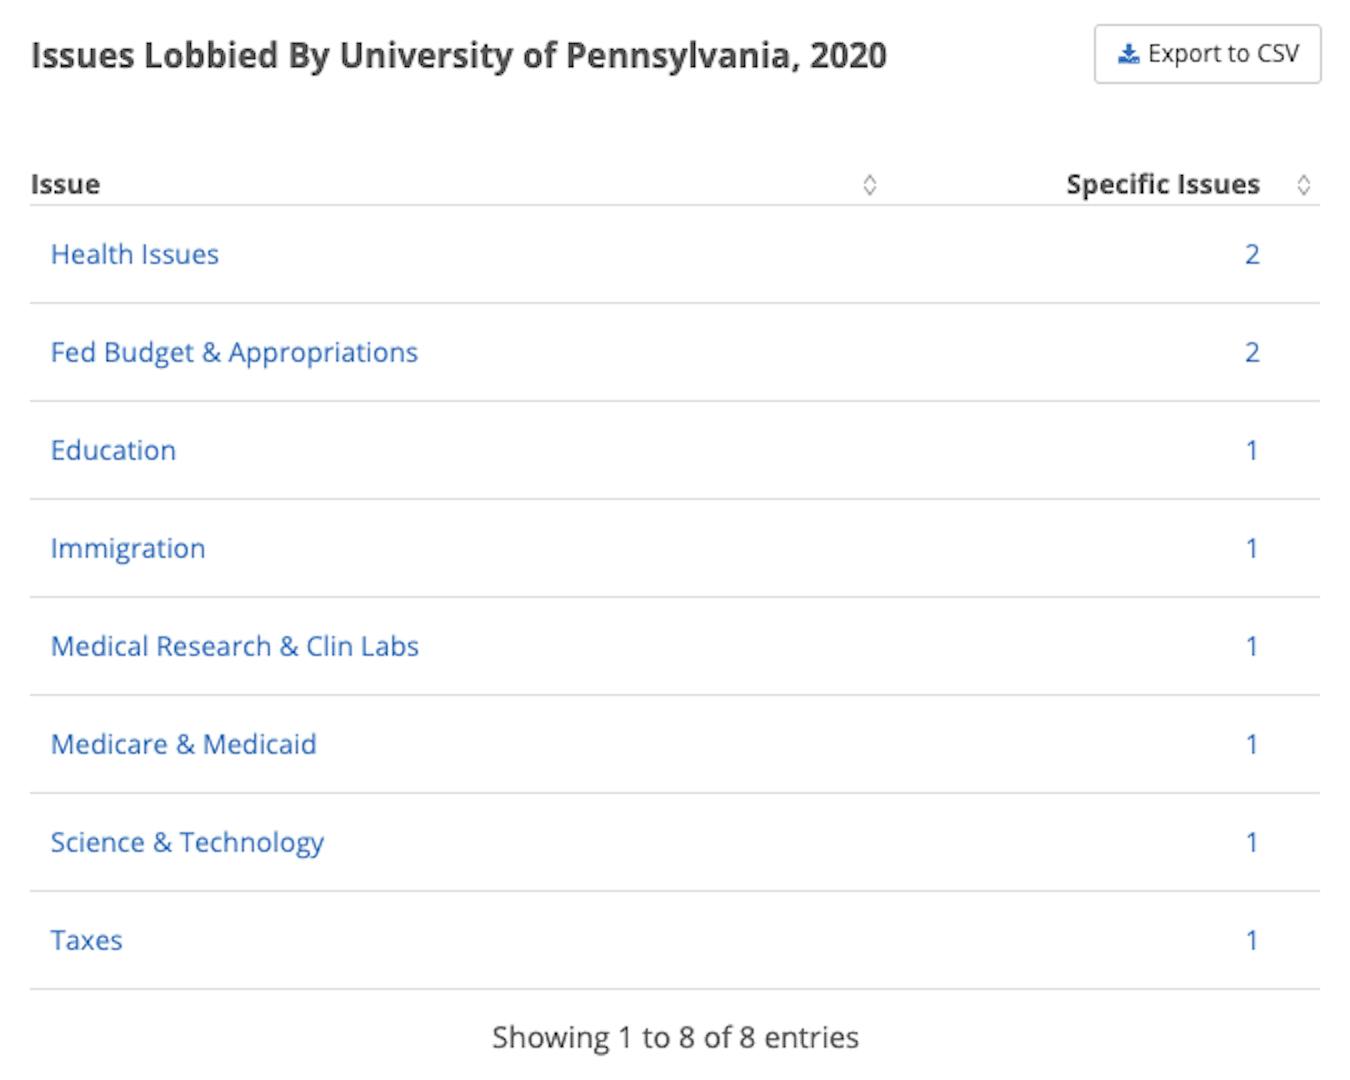This screenshot has height=1080, width=1350.
Task: Click the sort arrows beside Specific Issues header
Action: point(1305,184)
